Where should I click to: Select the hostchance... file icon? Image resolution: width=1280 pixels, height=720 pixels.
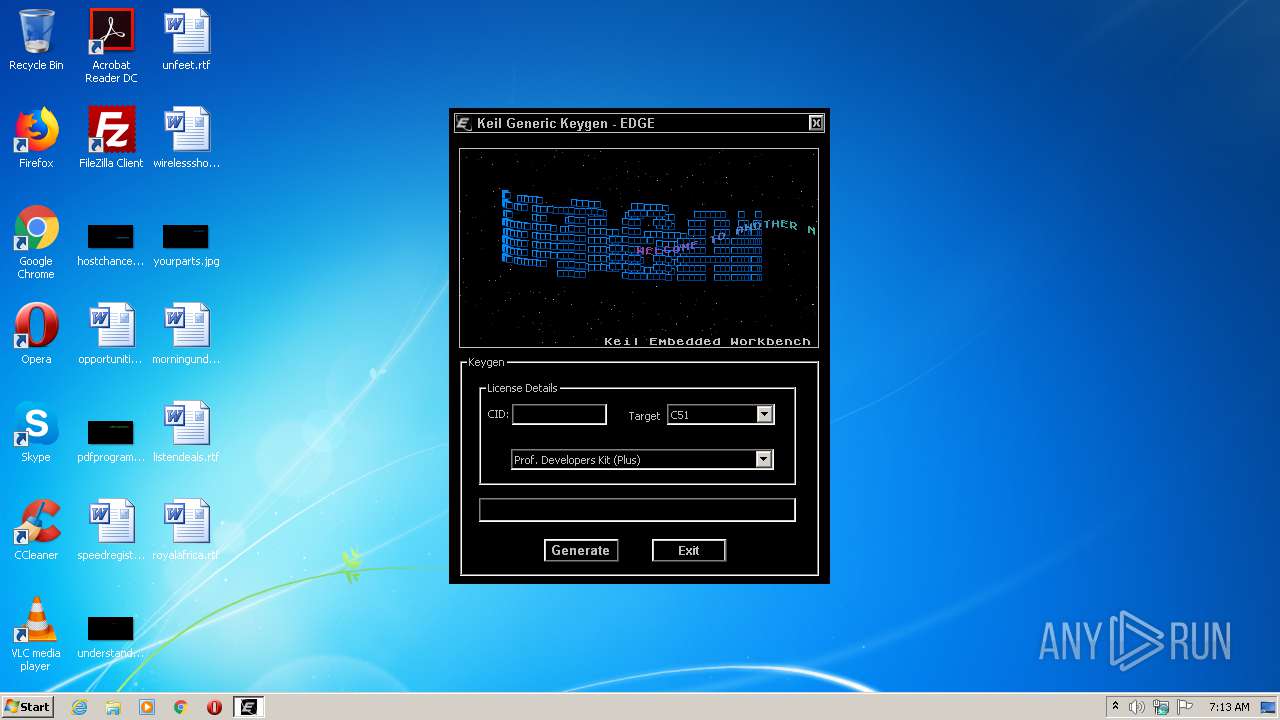point(111,245)
